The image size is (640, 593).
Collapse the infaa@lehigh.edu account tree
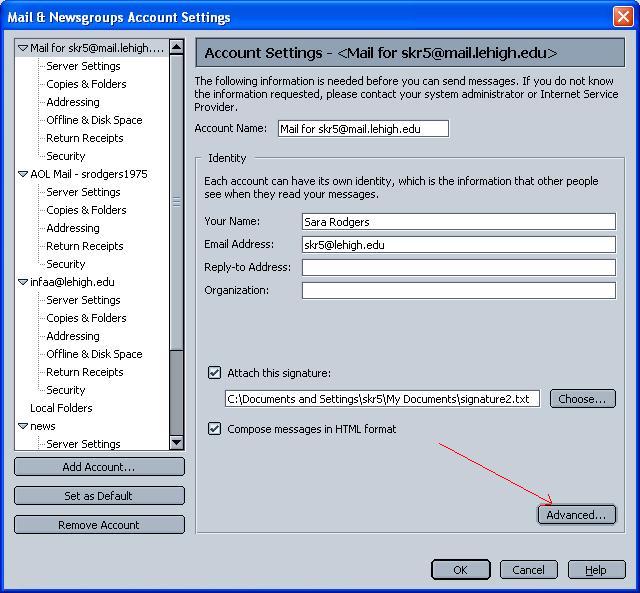point(23,282)
